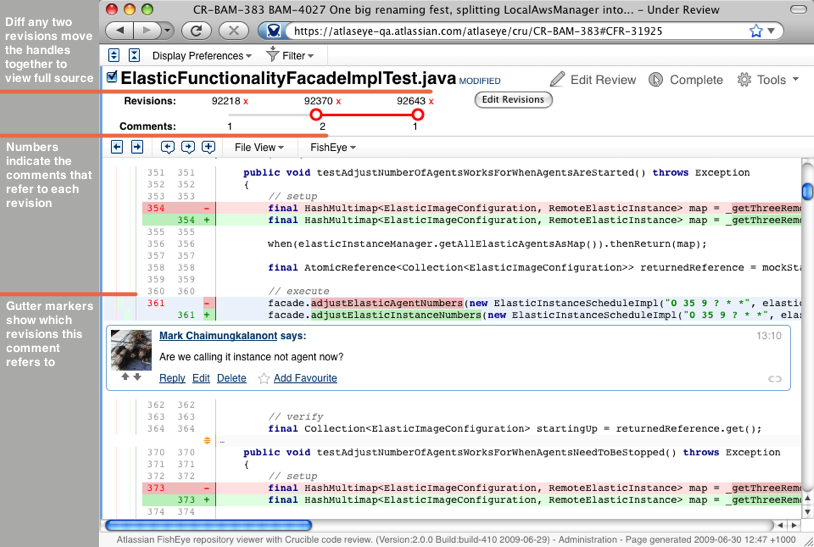This screenshot has width=814, height=547.
Task: Click comment timestamp 13:10
Action: point(768,336)
